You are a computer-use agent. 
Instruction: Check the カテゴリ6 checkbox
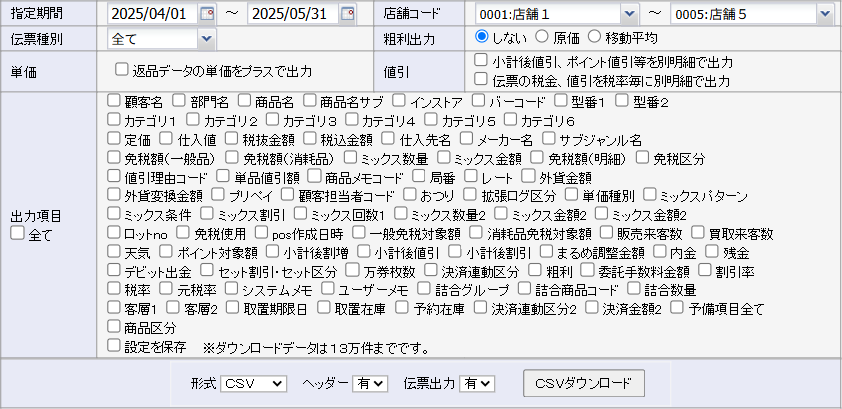tap(510, 119)
